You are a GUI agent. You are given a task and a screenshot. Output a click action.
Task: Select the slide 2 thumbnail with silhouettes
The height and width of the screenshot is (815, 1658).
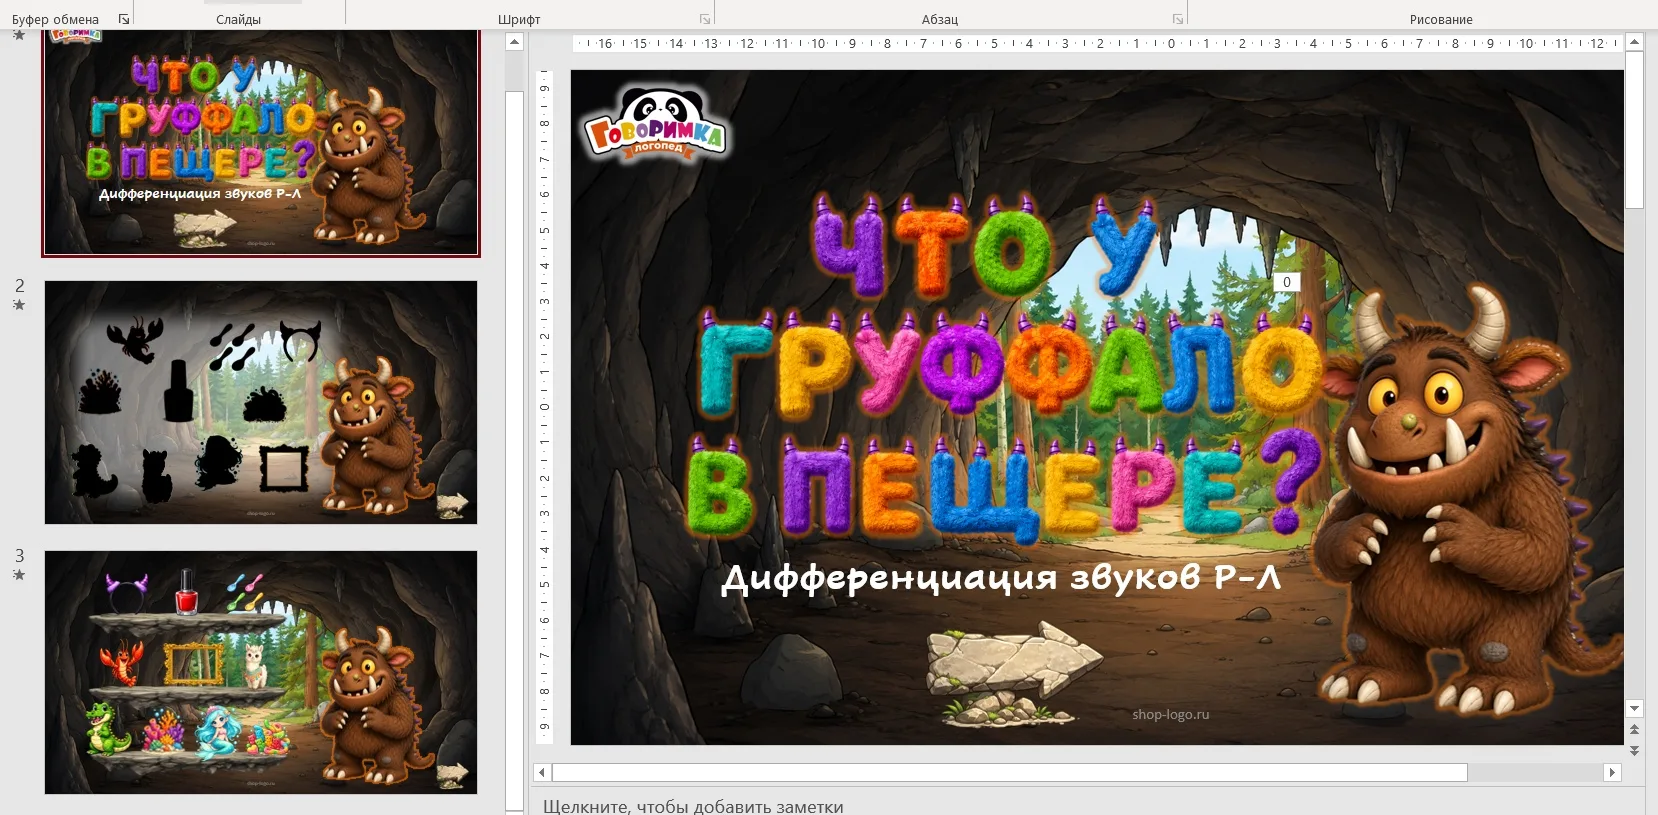(x=261, y=402)
